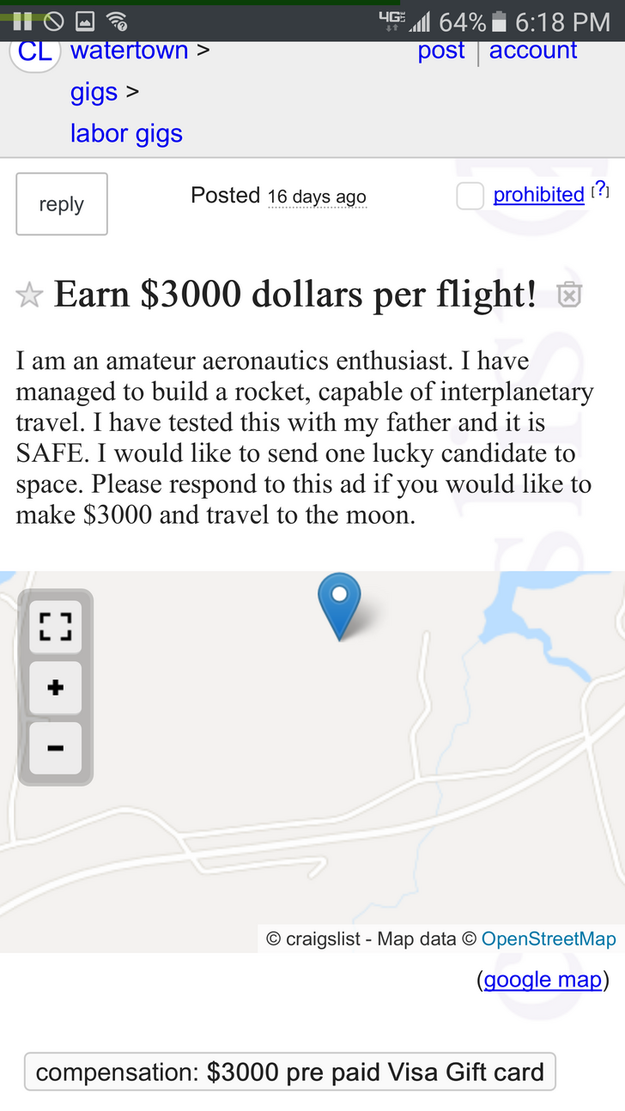Click the OpenStreetMap attribution link
This screenshot has width=625, height=1111.
(x=548, y=939)
